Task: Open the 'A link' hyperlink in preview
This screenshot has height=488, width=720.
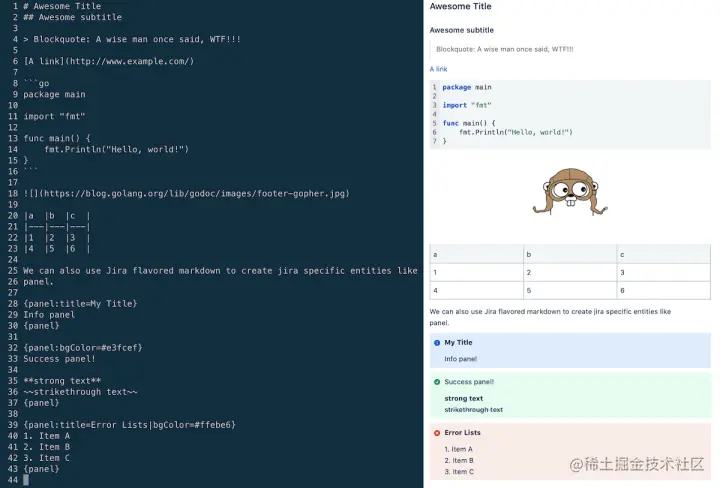Action: coord(438,69)
